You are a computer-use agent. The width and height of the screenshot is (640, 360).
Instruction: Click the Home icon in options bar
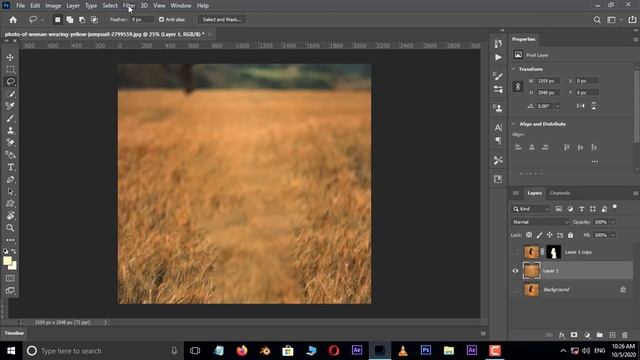coord(13,20)
